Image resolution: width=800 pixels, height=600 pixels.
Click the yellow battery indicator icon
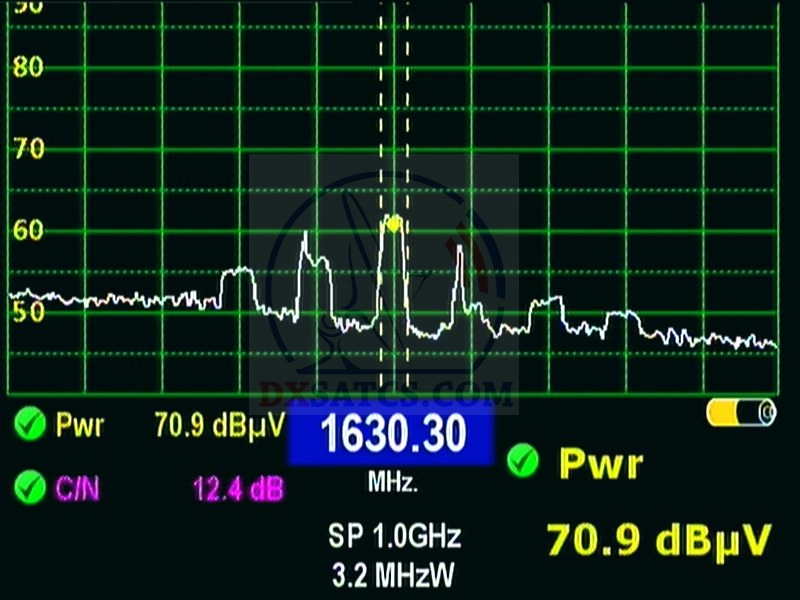pos(741,412)
